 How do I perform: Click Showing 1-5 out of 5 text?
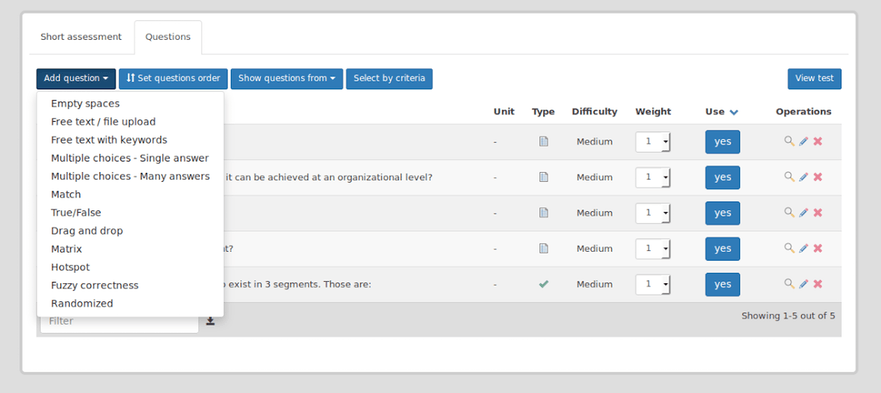788,315
